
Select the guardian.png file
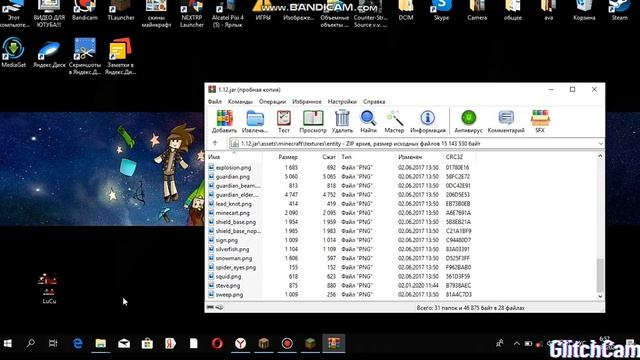[229, 176]
